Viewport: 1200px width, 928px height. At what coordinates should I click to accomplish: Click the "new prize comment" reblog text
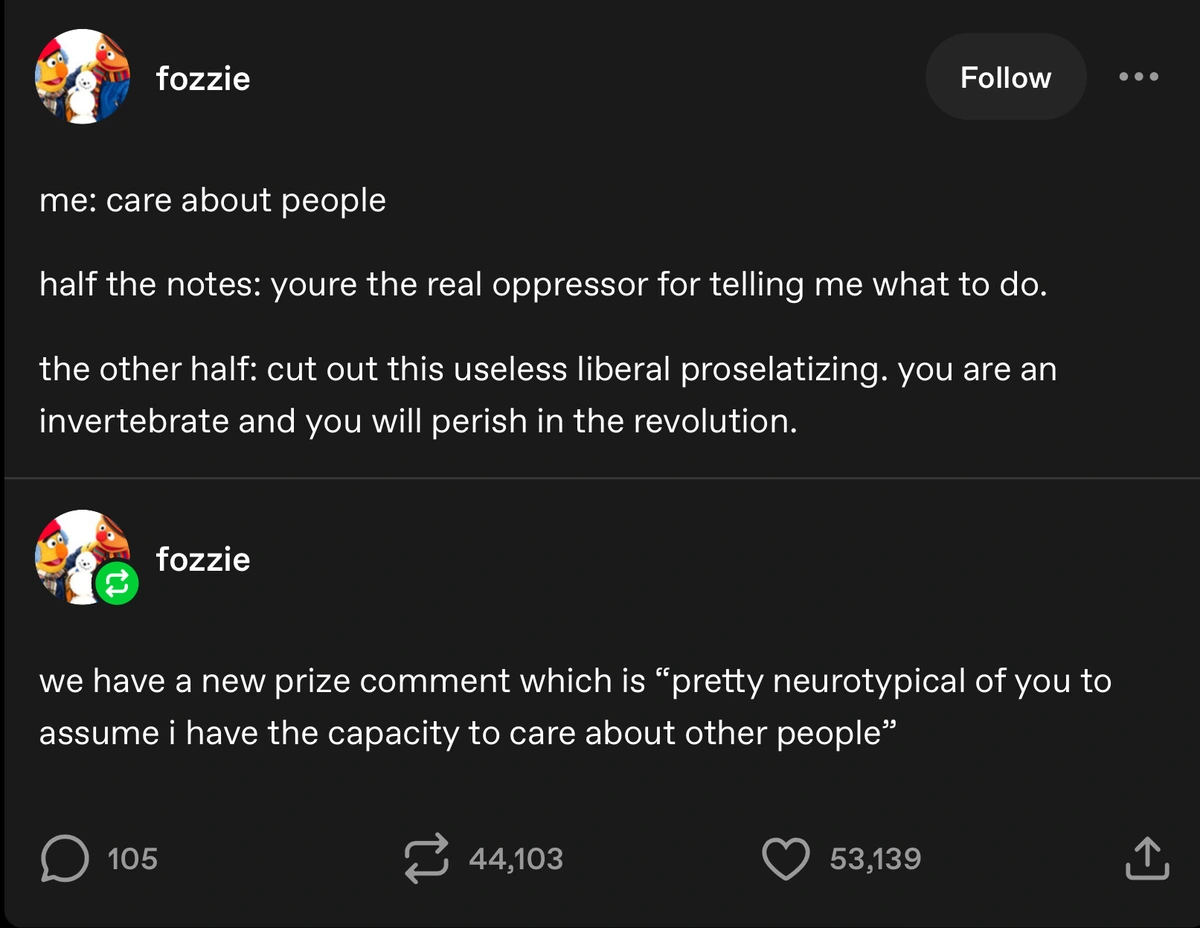(575, 707)
